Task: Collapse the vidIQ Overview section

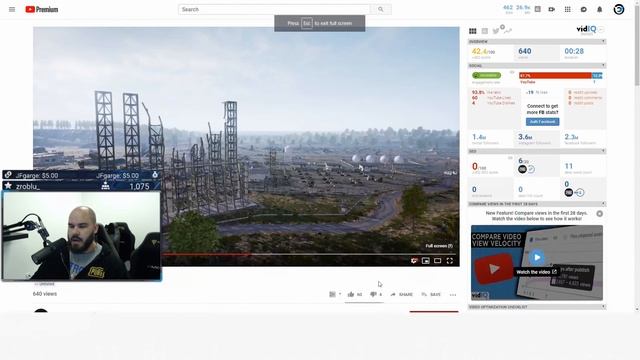Action: click(603, 41)
